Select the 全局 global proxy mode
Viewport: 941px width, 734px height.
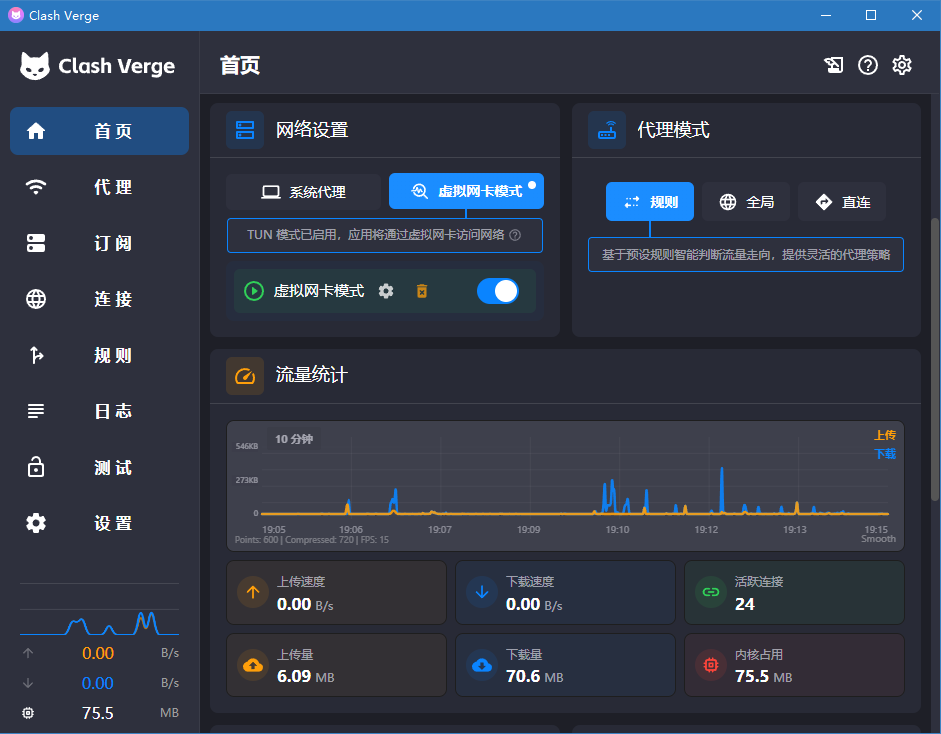coord(746,202)
